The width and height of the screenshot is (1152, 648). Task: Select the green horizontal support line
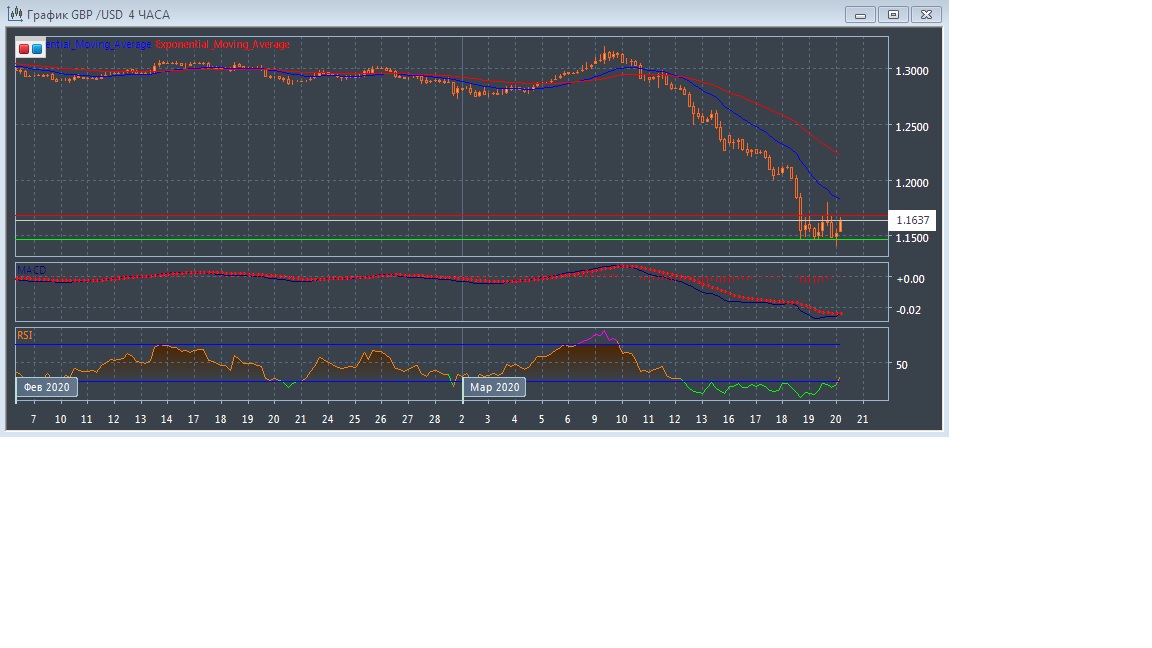[400, 239]
